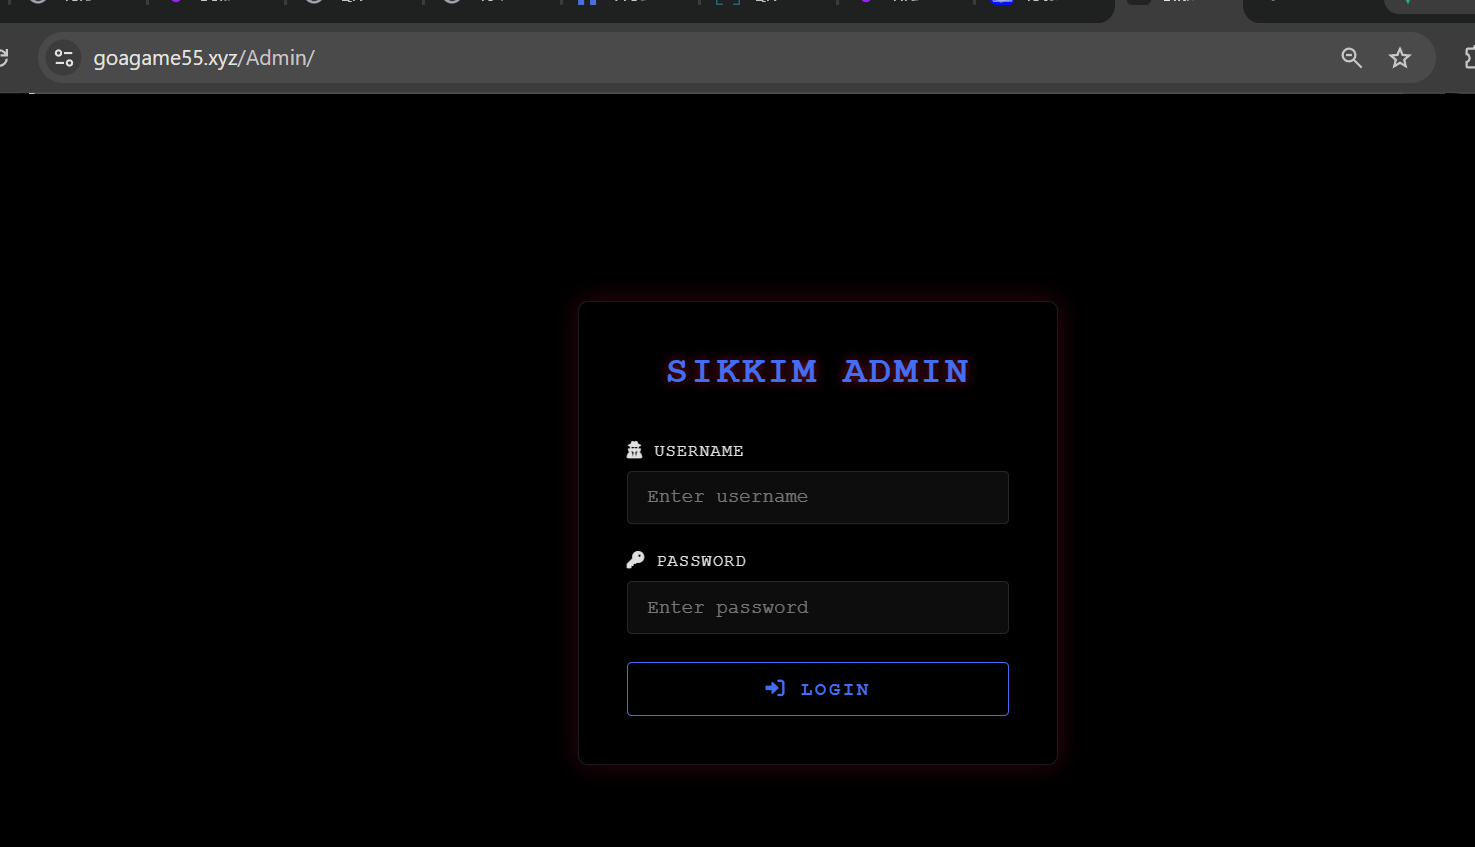
Task: Click the SIKKIM ADMIN heading
Action: click(x=817, y=371)
